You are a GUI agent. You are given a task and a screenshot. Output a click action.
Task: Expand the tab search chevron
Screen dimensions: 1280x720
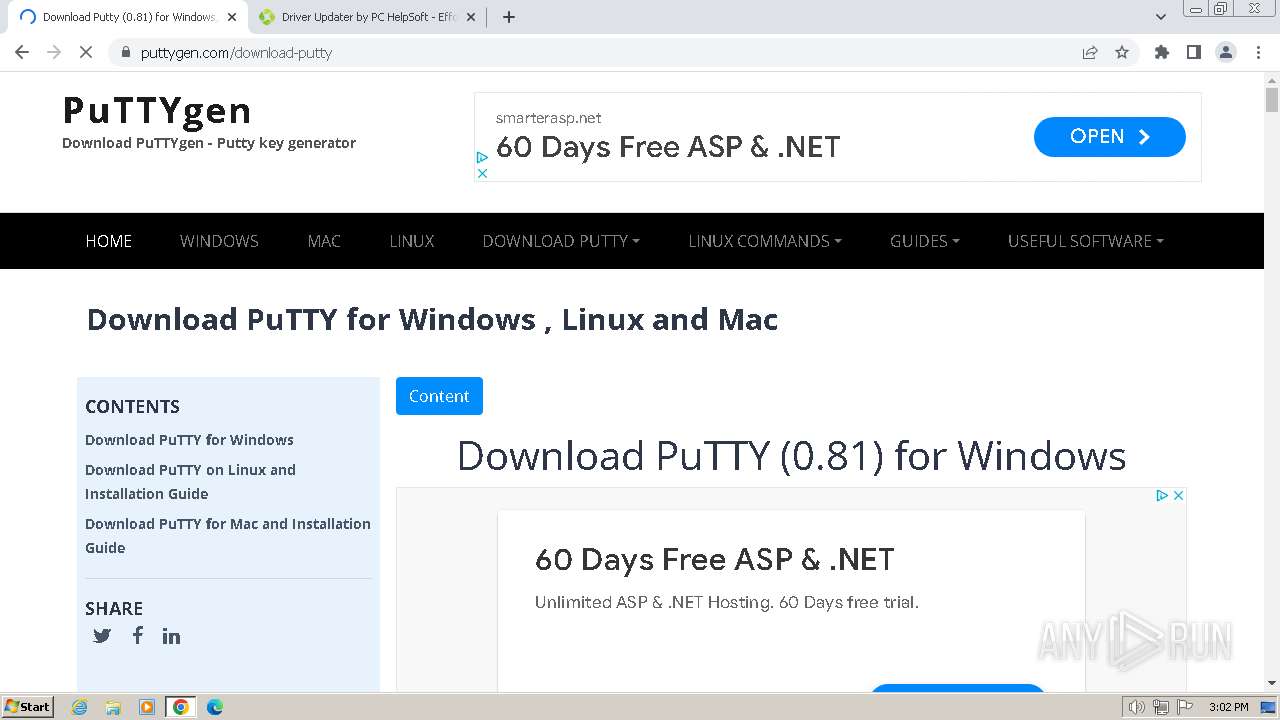1161,17
